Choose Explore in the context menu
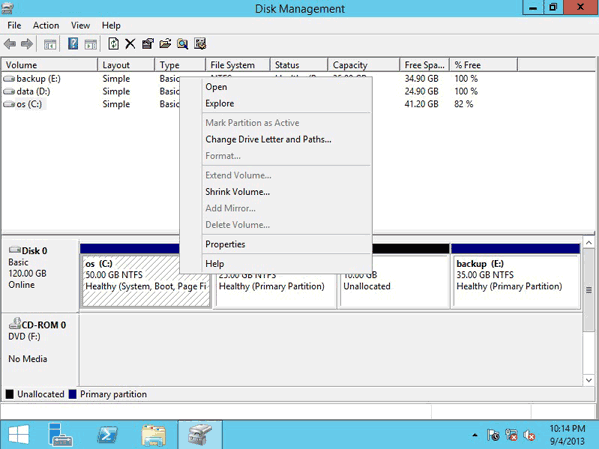Image resolution: width=599 pixels, height=449 pixels. pyautogui.click(x=276, y=104)
